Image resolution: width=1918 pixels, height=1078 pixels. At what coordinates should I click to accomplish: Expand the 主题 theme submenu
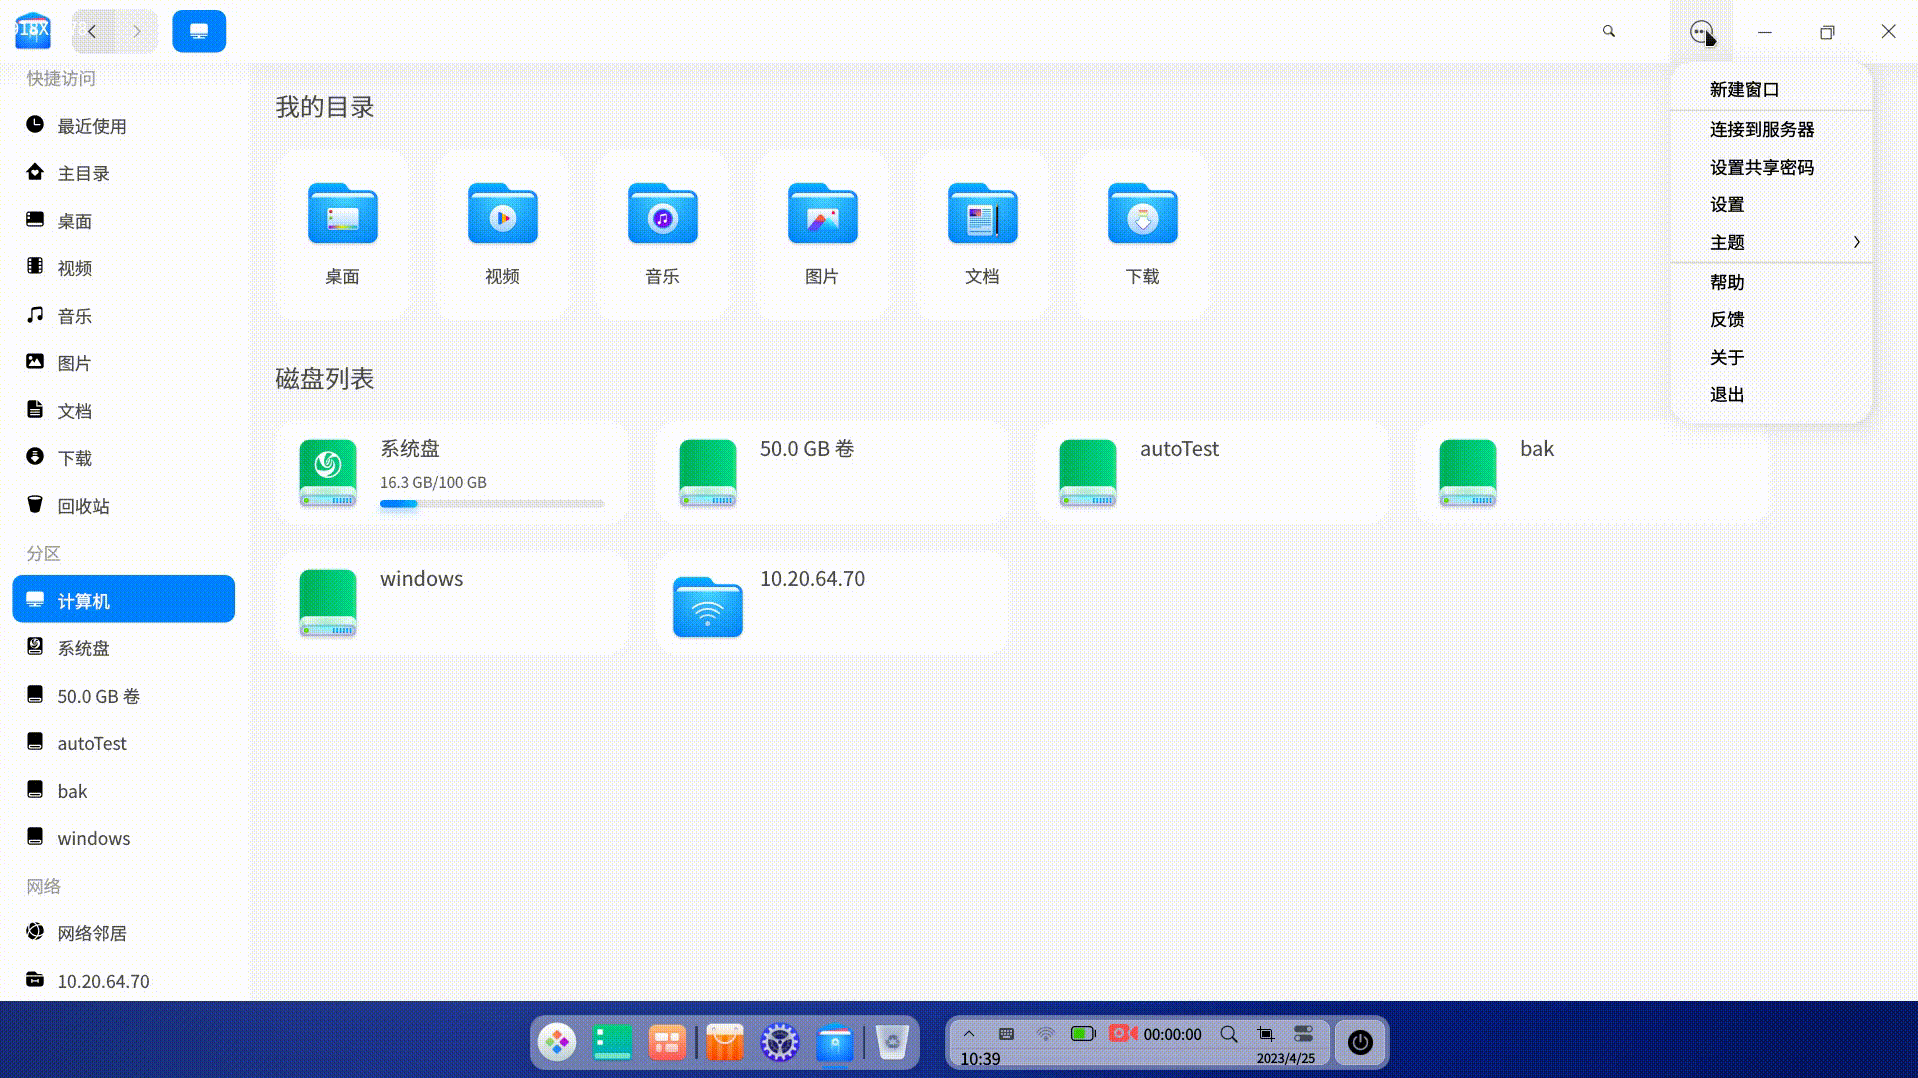(x=1771, y=243)
